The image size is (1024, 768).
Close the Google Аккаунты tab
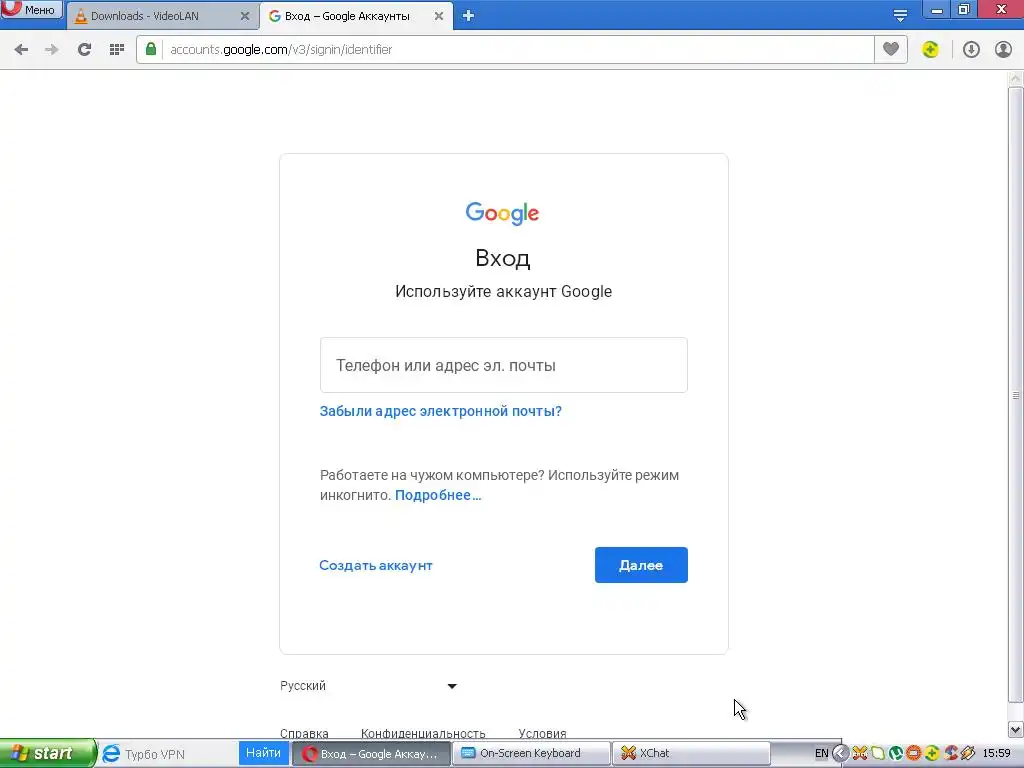coord(439,16)
